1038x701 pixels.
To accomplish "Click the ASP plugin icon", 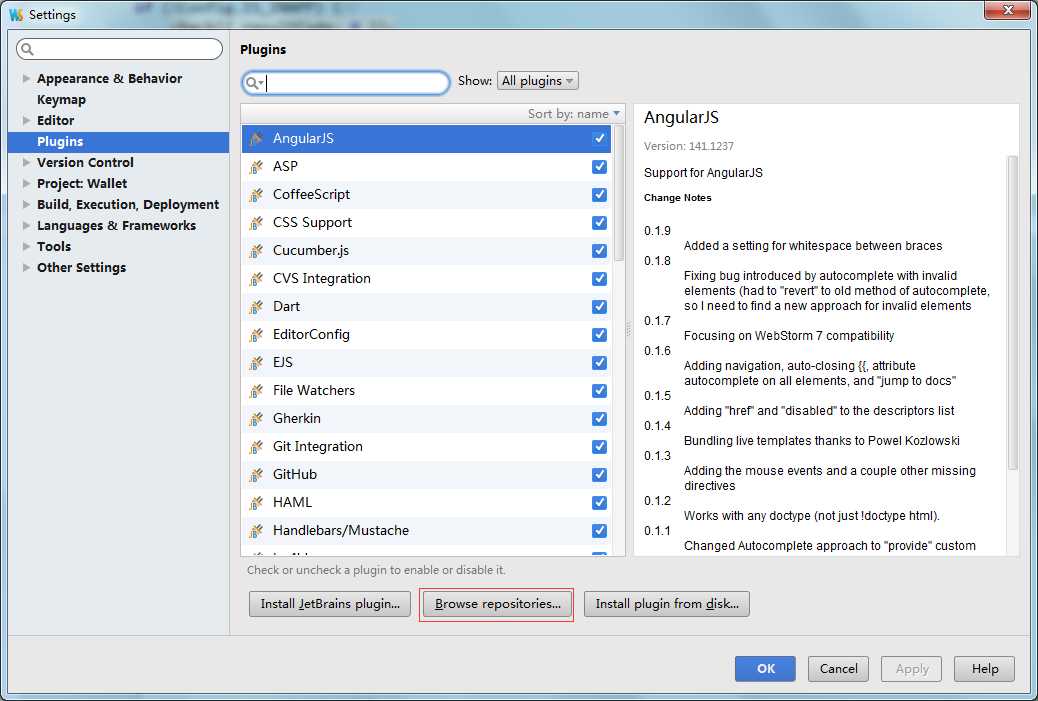I will [256, 167].
